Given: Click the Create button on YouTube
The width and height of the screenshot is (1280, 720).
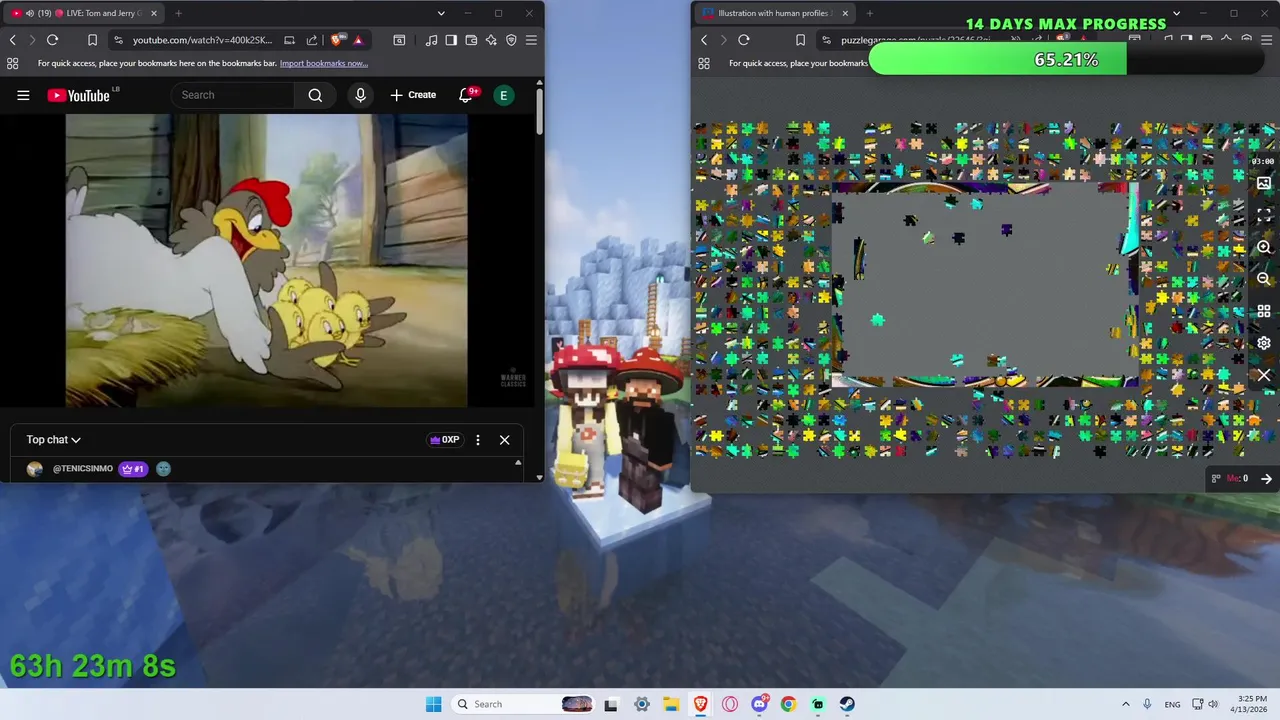Looking at the screenshot, I should click(413, 95).
